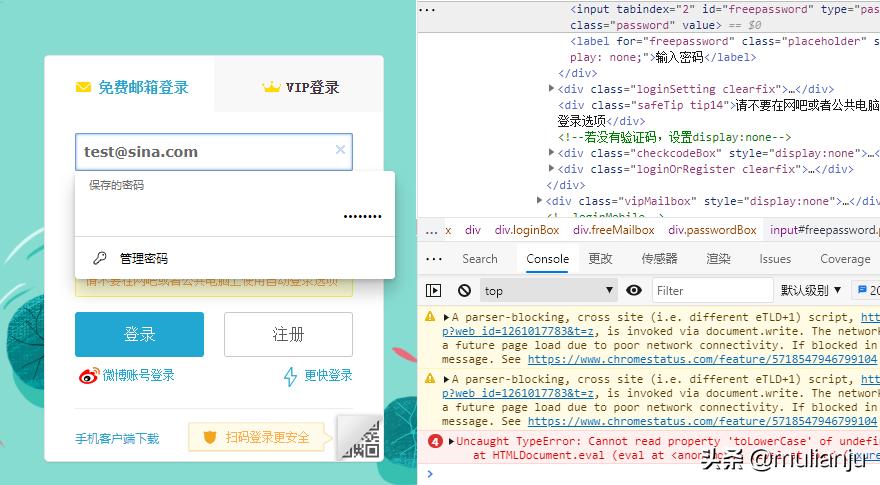880x485 pixels.
Task: Open first p?web_id=1261017783 script link
Action: [x=517, y=331]
